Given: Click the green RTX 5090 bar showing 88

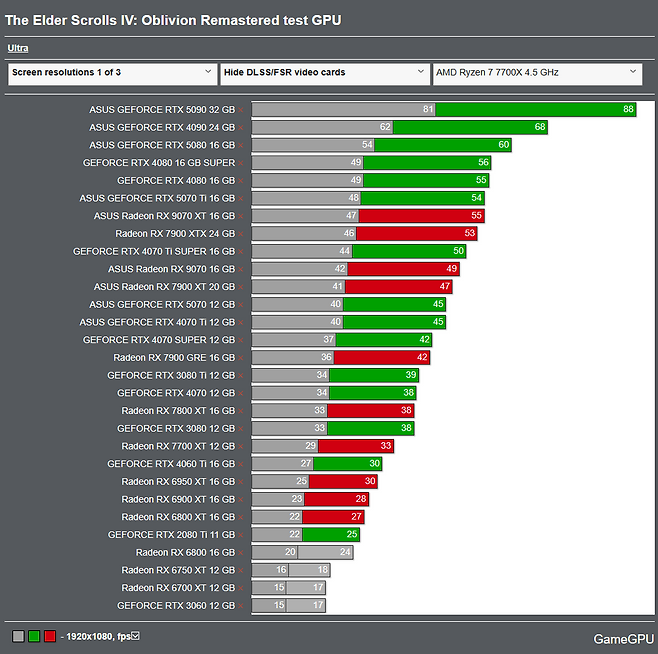Looking at the screenshot, I should pyautogui.click(x=535, y=110).
